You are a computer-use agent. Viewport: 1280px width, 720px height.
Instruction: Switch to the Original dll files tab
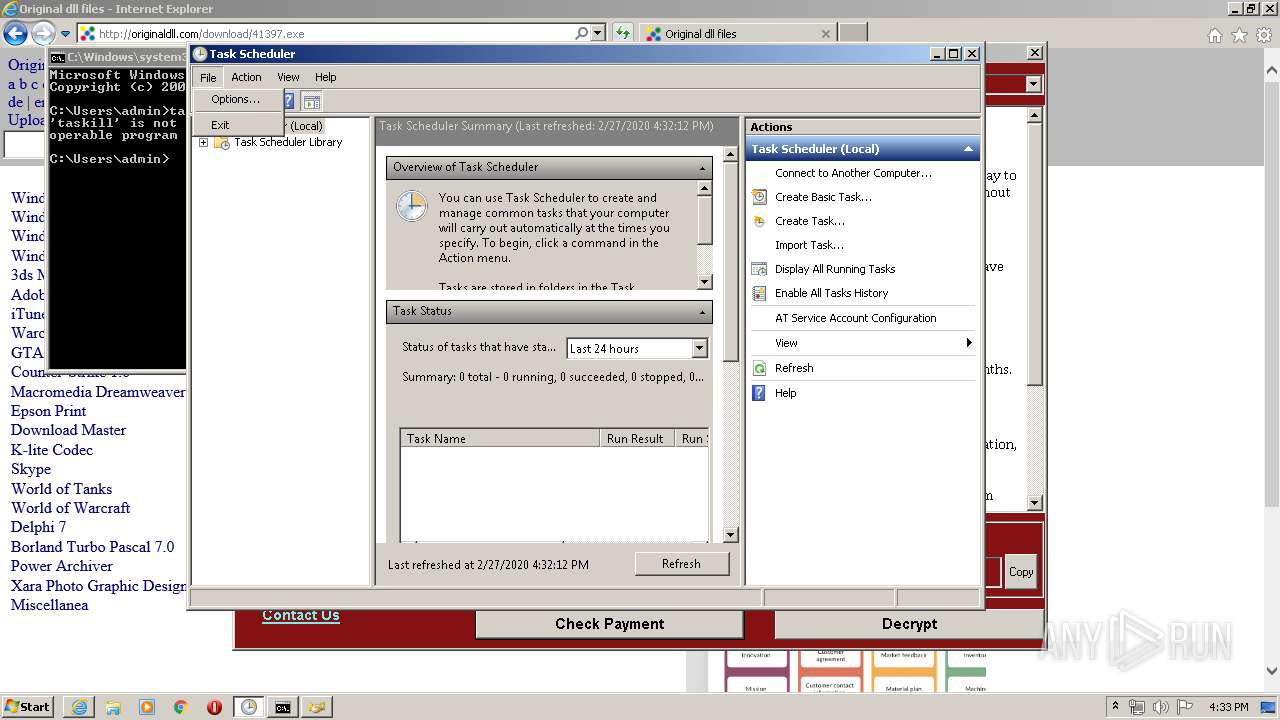point(738,33)
